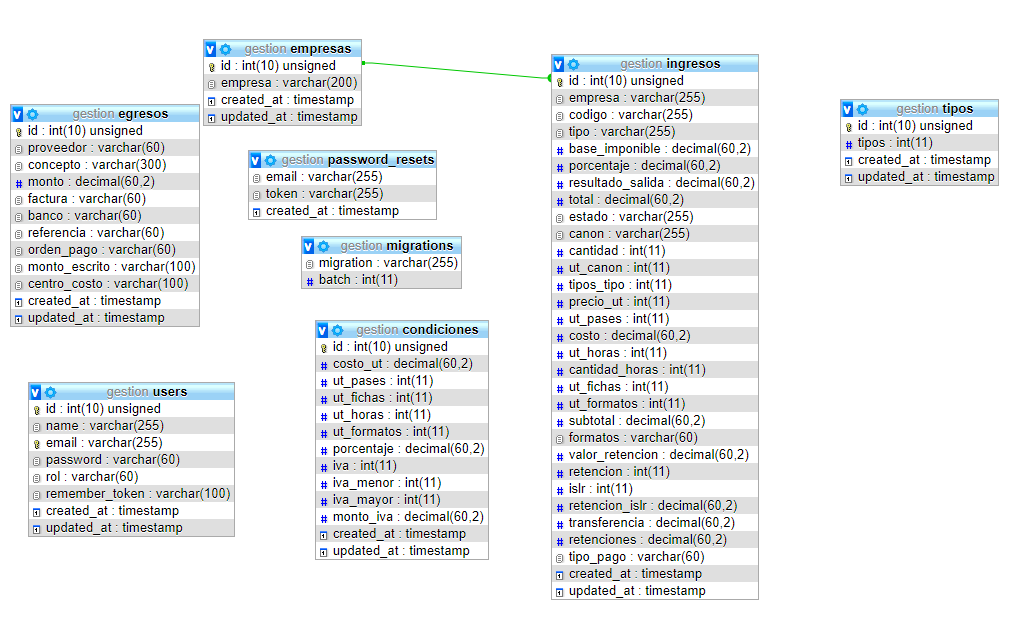Click 'monto_escrito : varchar(100)' row
1030x625 pixels.
tap(105, 267)
